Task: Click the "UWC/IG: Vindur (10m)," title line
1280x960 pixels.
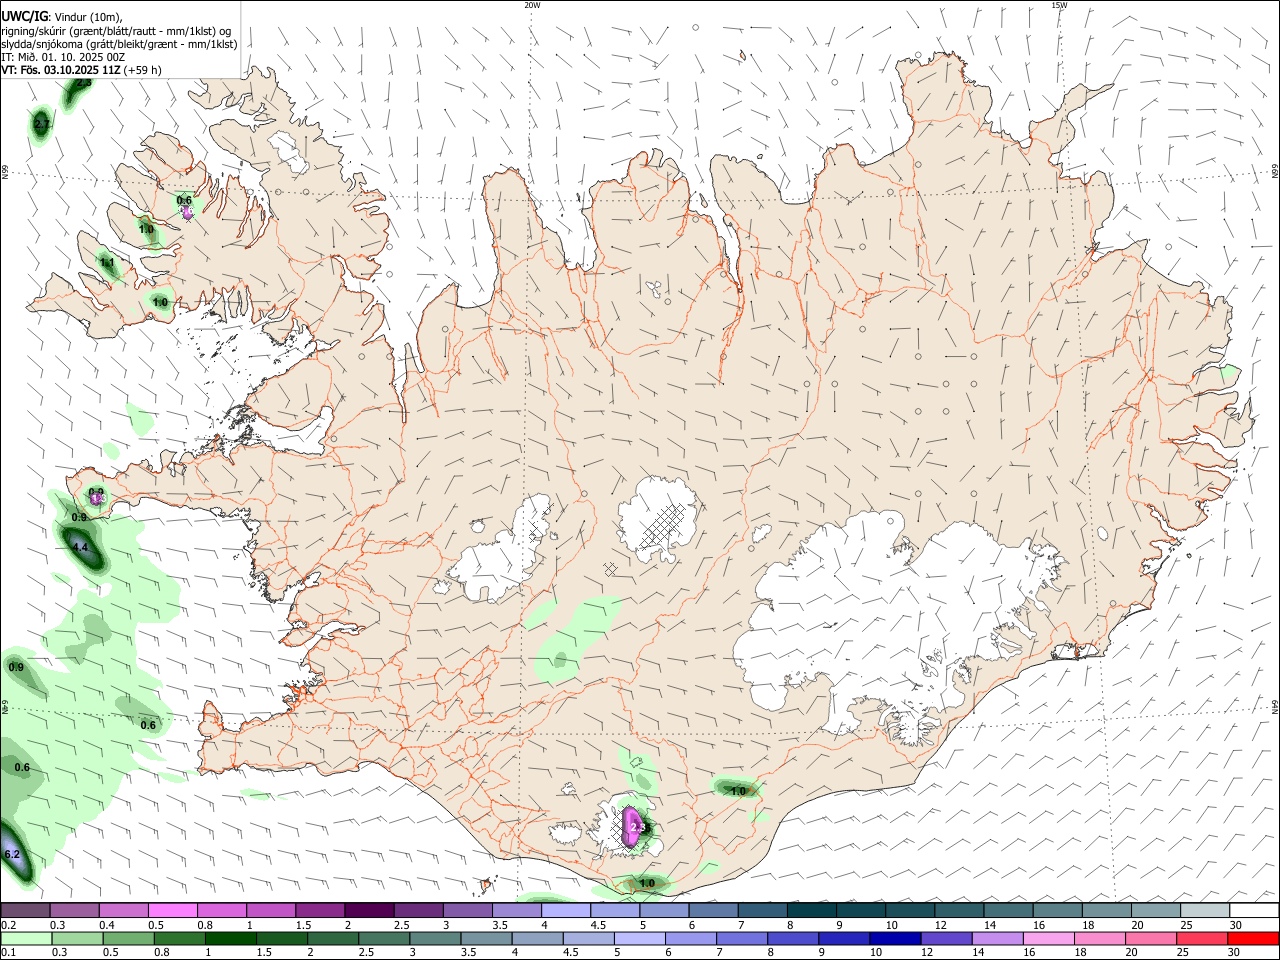Action: click(61, 16)
